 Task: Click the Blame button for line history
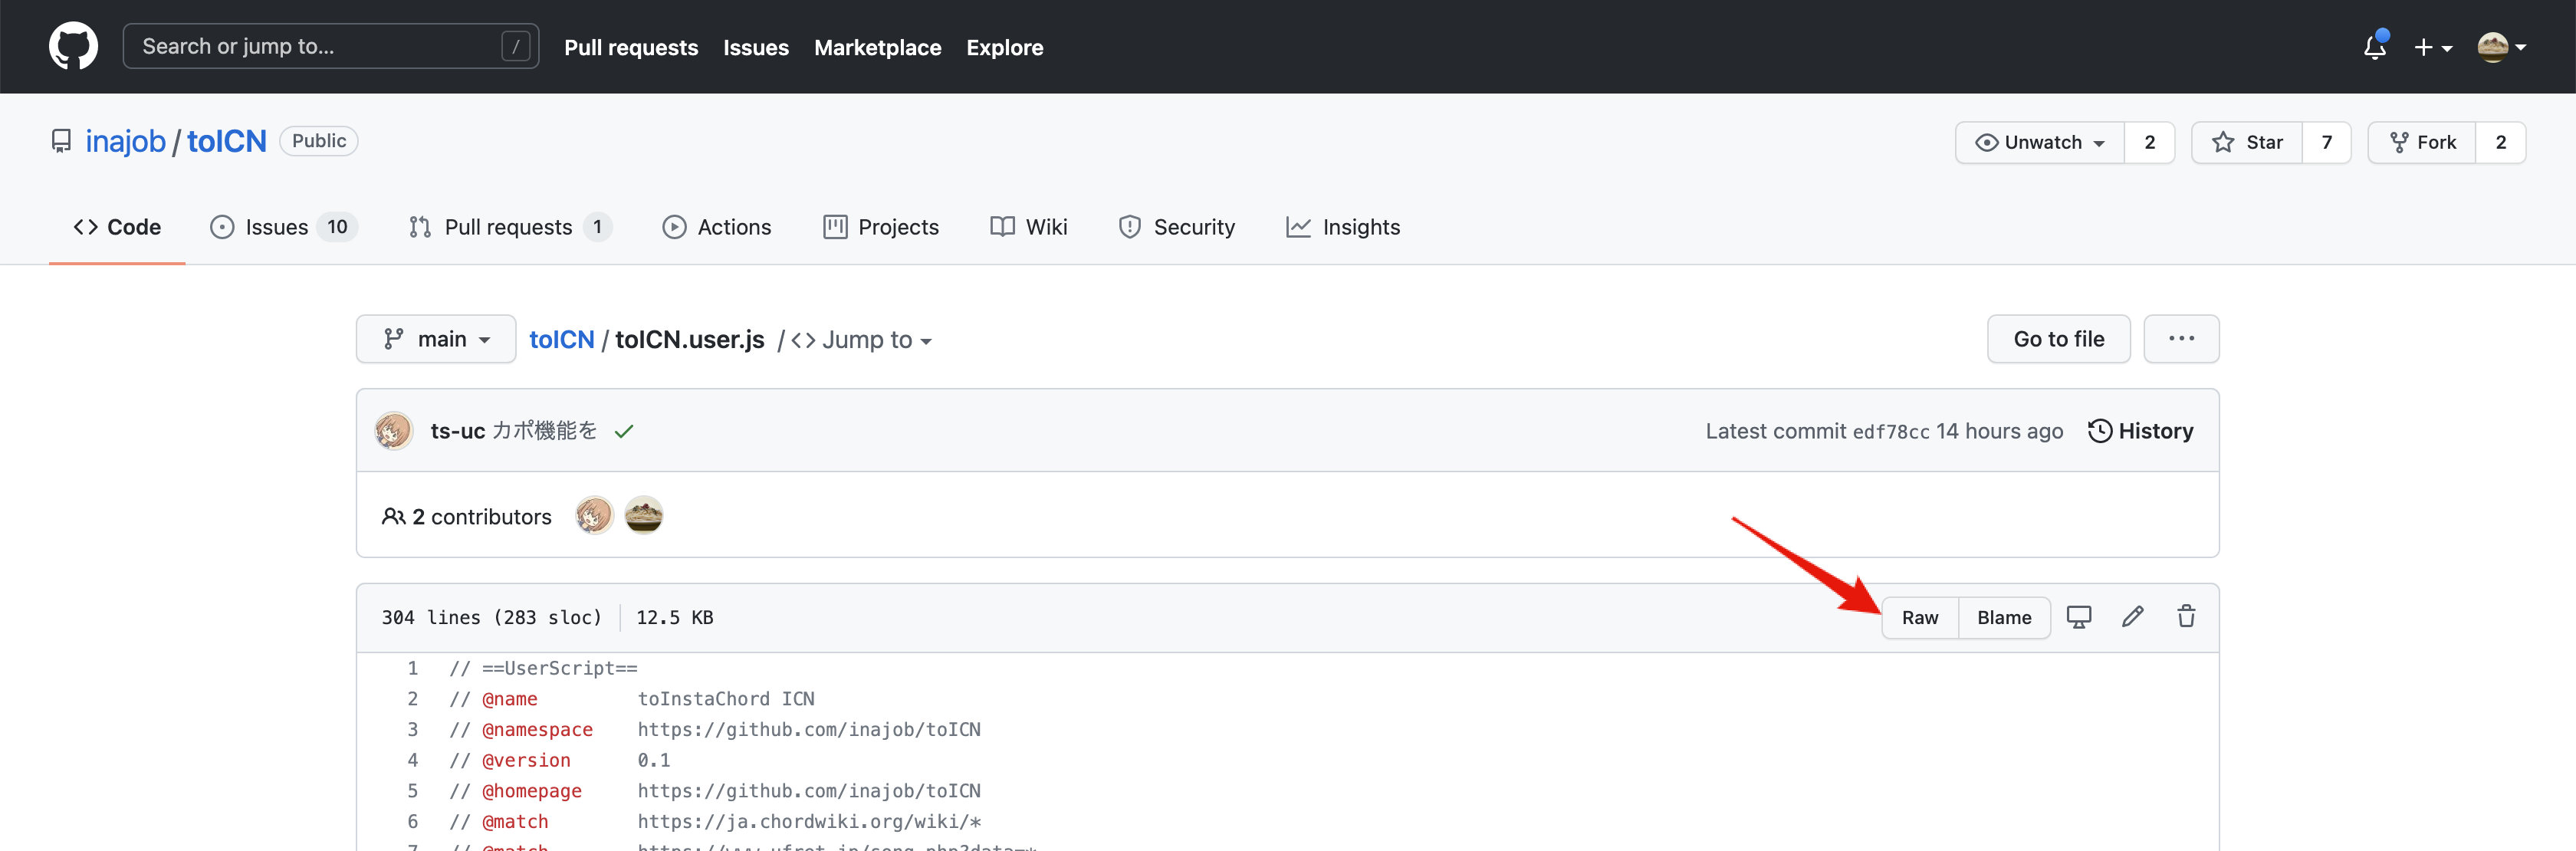(2004, 616)
